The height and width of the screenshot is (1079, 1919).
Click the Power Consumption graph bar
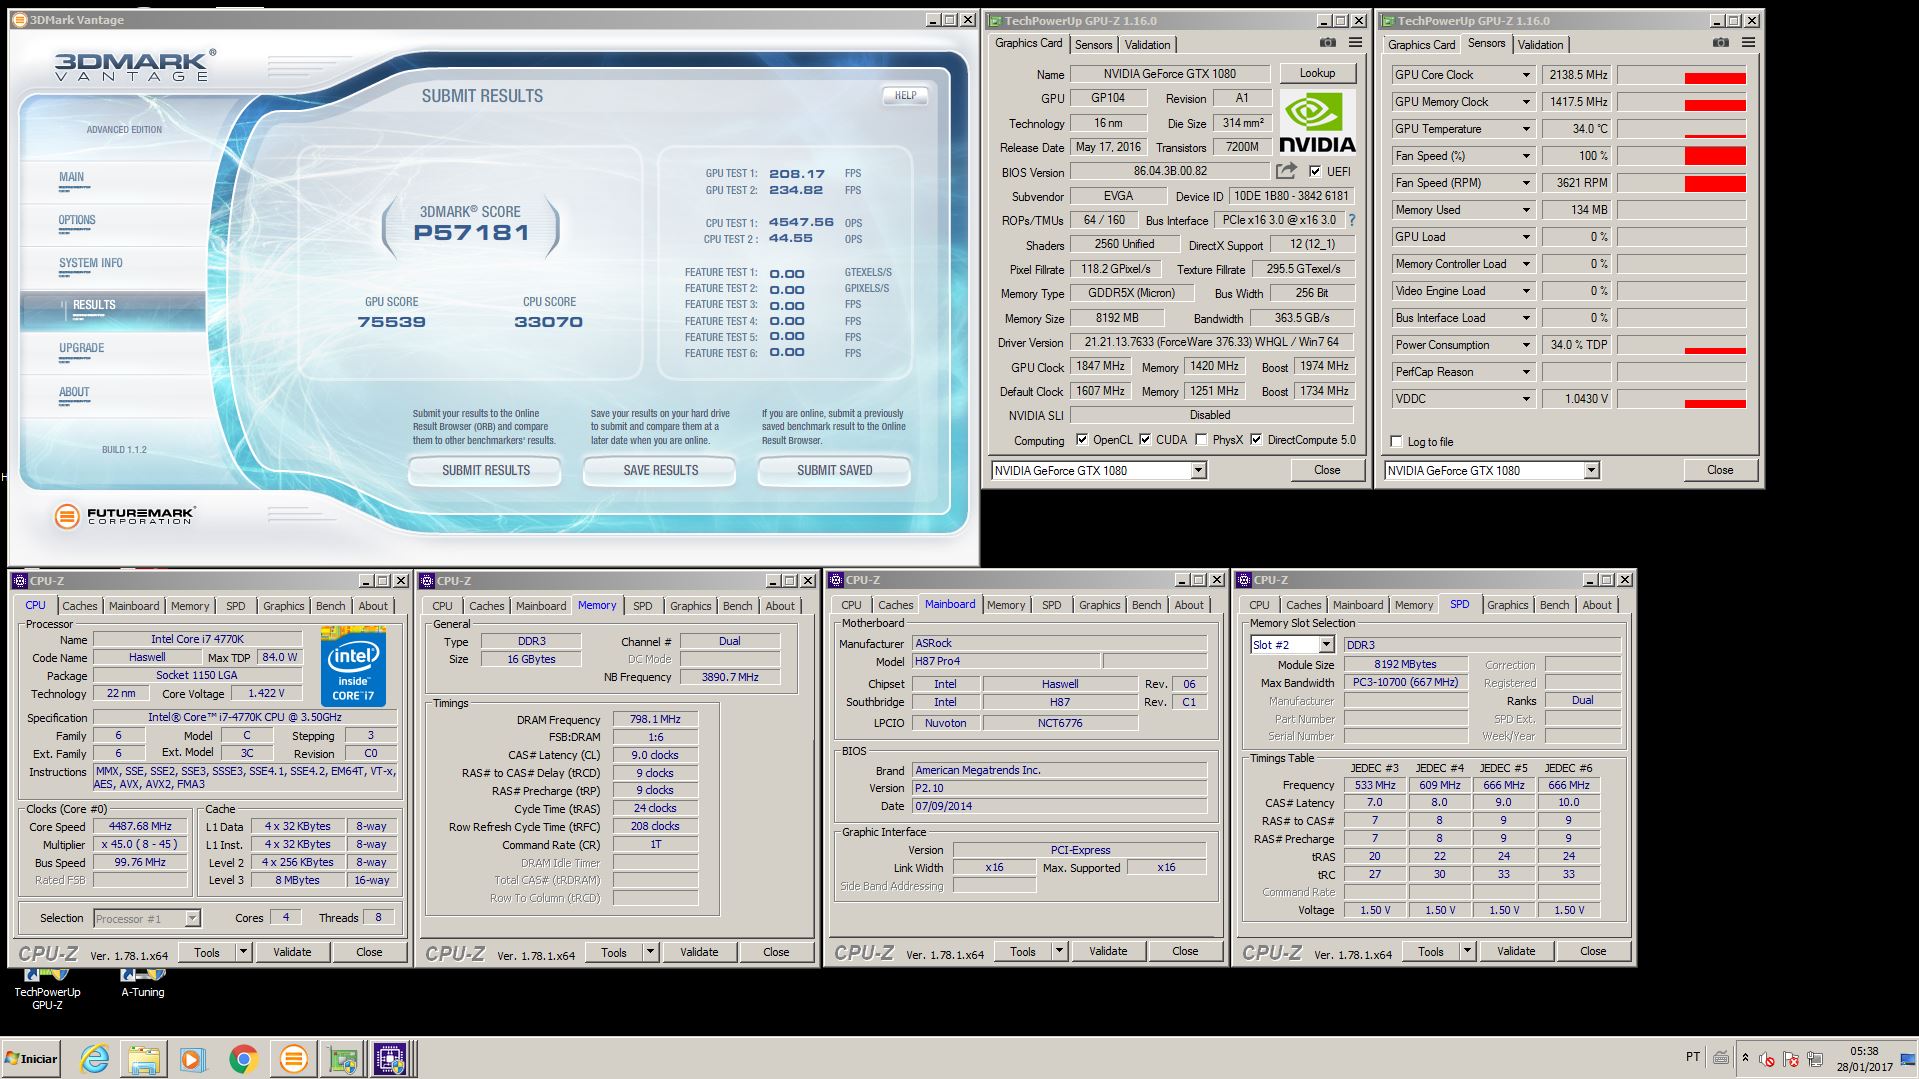pyautogui.click(x=1715, y=350)
